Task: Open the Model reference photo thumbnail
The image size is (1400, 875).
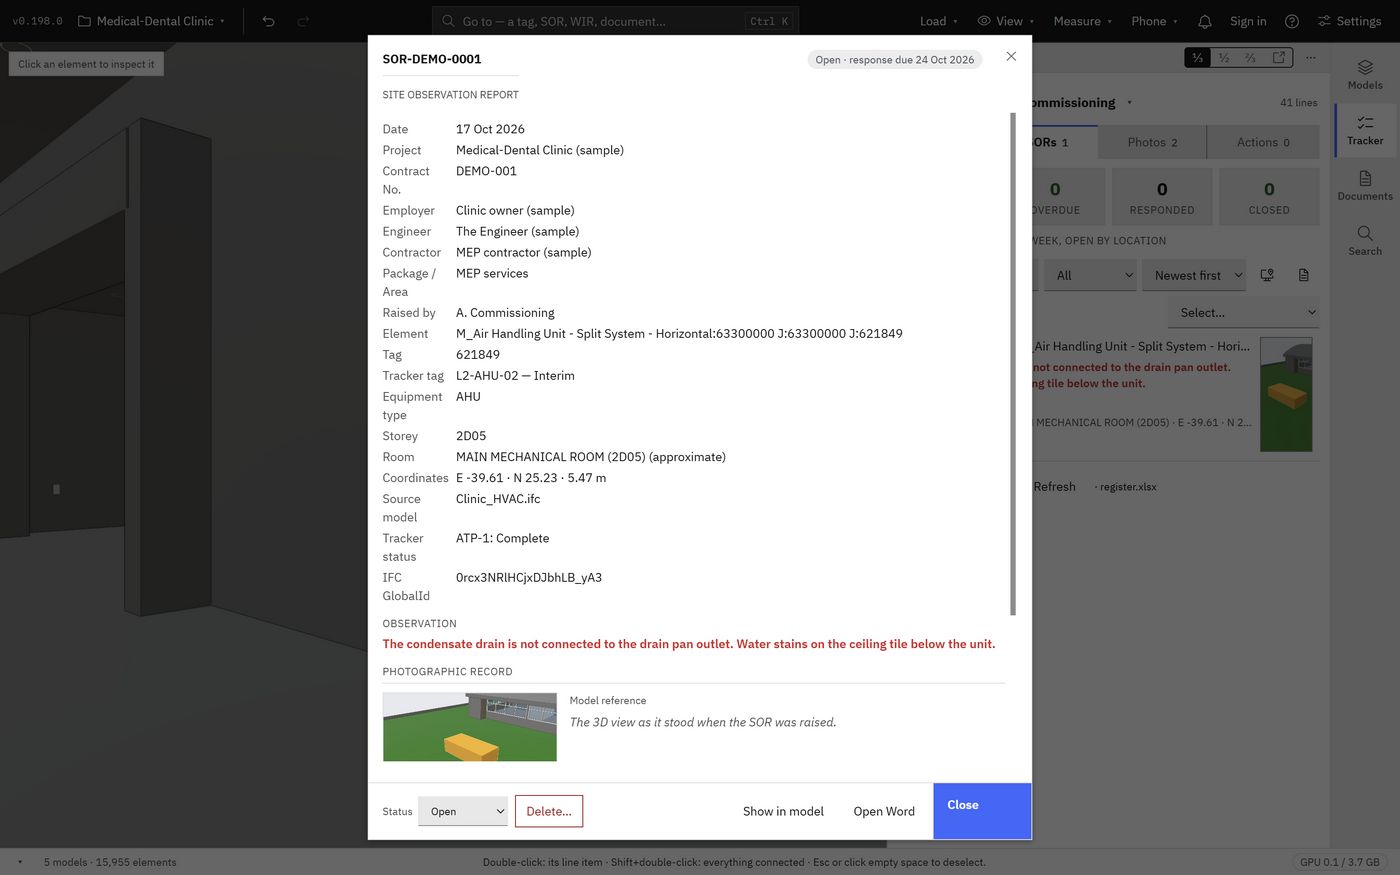Action: pyautogui.click(x=470, y=727)
